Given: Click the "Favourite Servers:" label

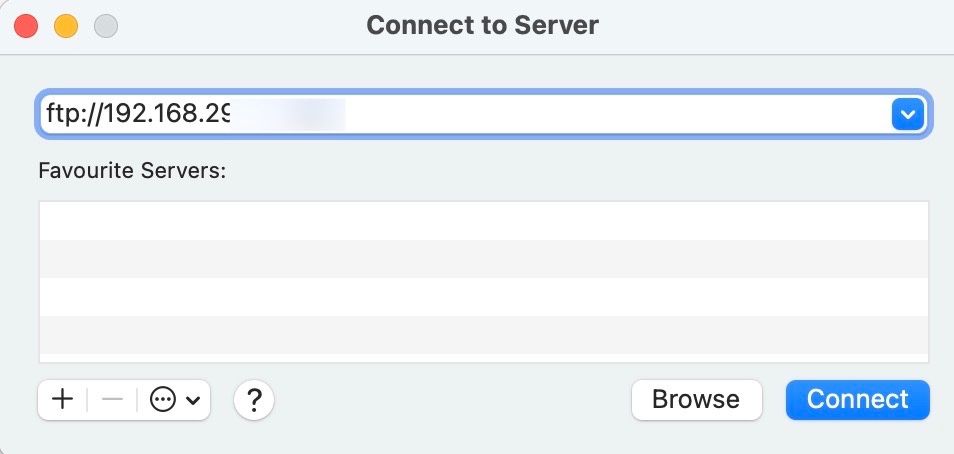Looking at the screenshot, I should tap(133, 170).
